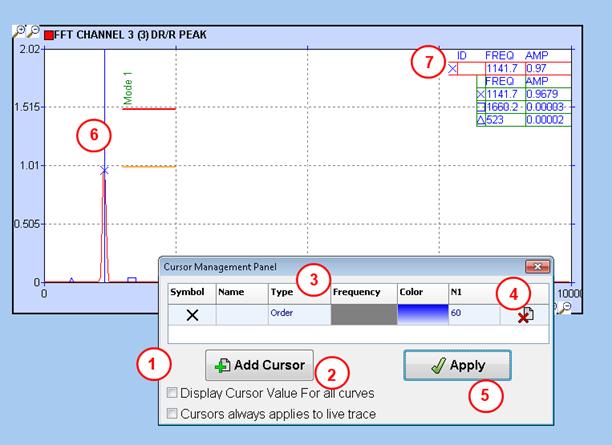Image resolution: width=612 pixels, height=445 pixels.
Task: Click the zoom-out magnifier at chart top-left
Action: pyautogui.click(x=34, y=31)
